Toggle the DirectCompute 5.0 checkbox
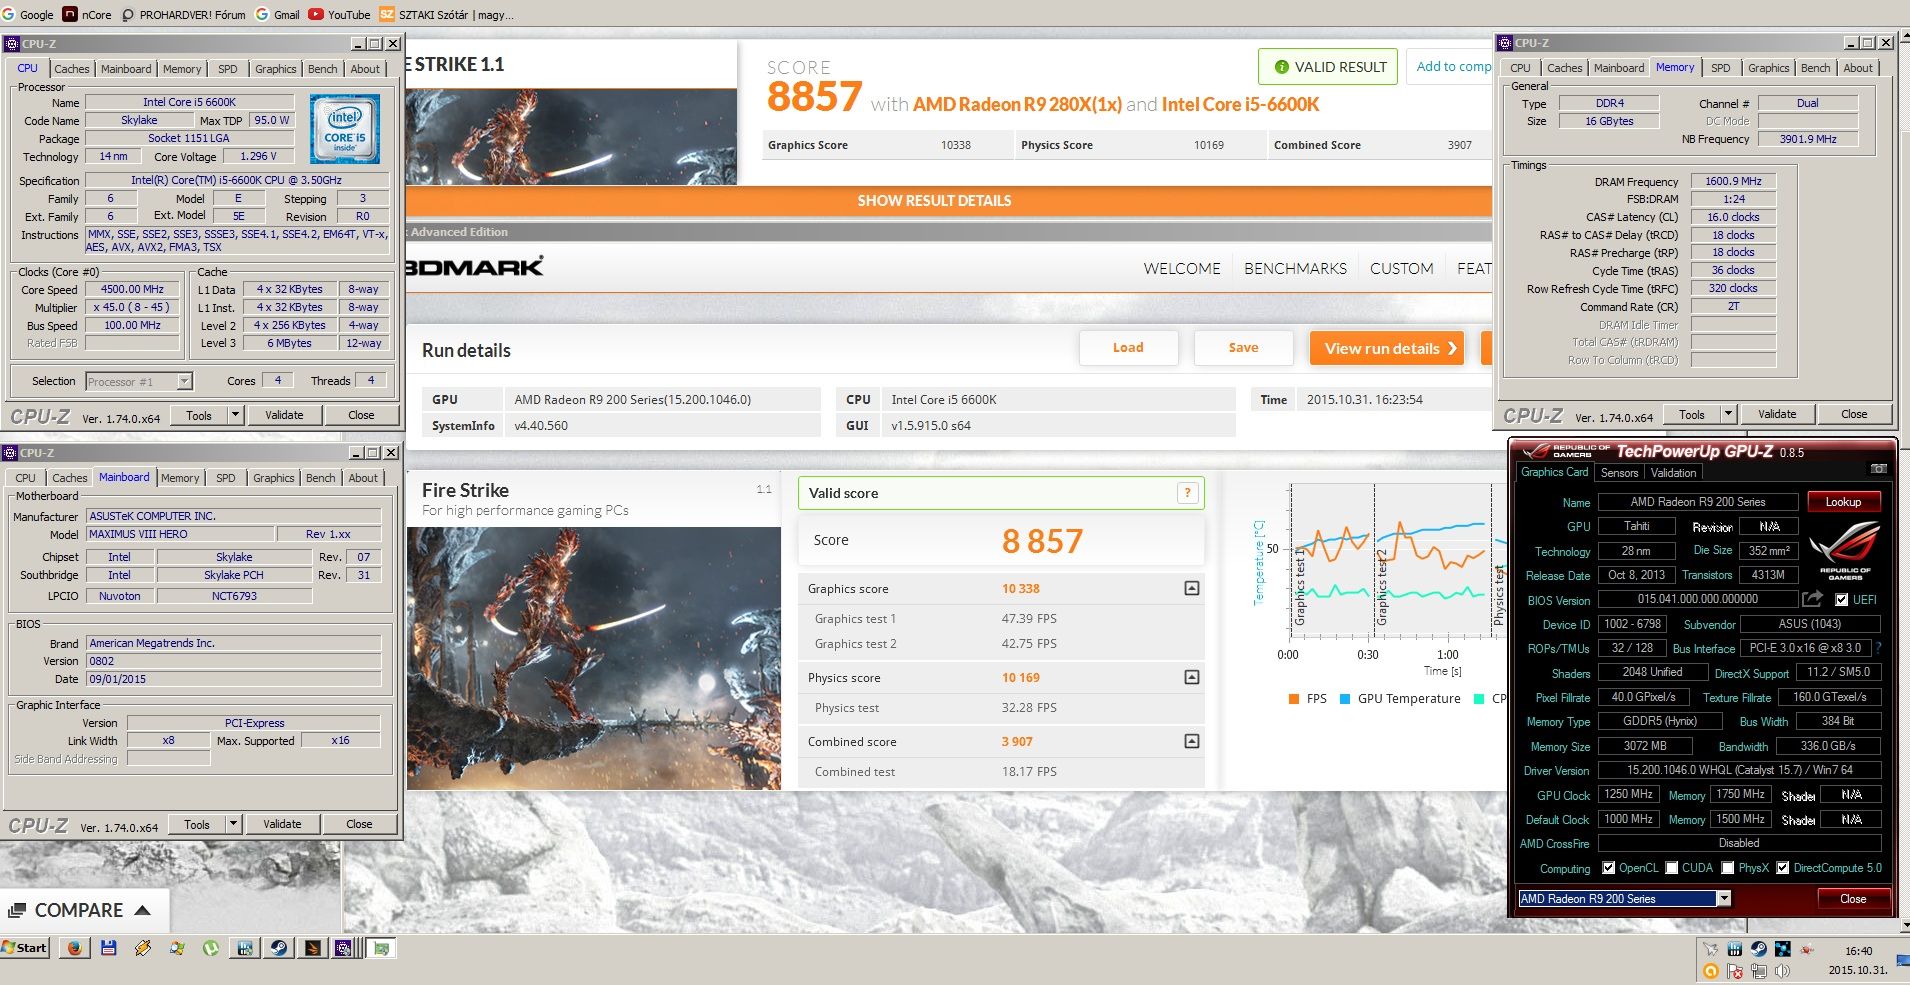 (x=1782, y=868)
